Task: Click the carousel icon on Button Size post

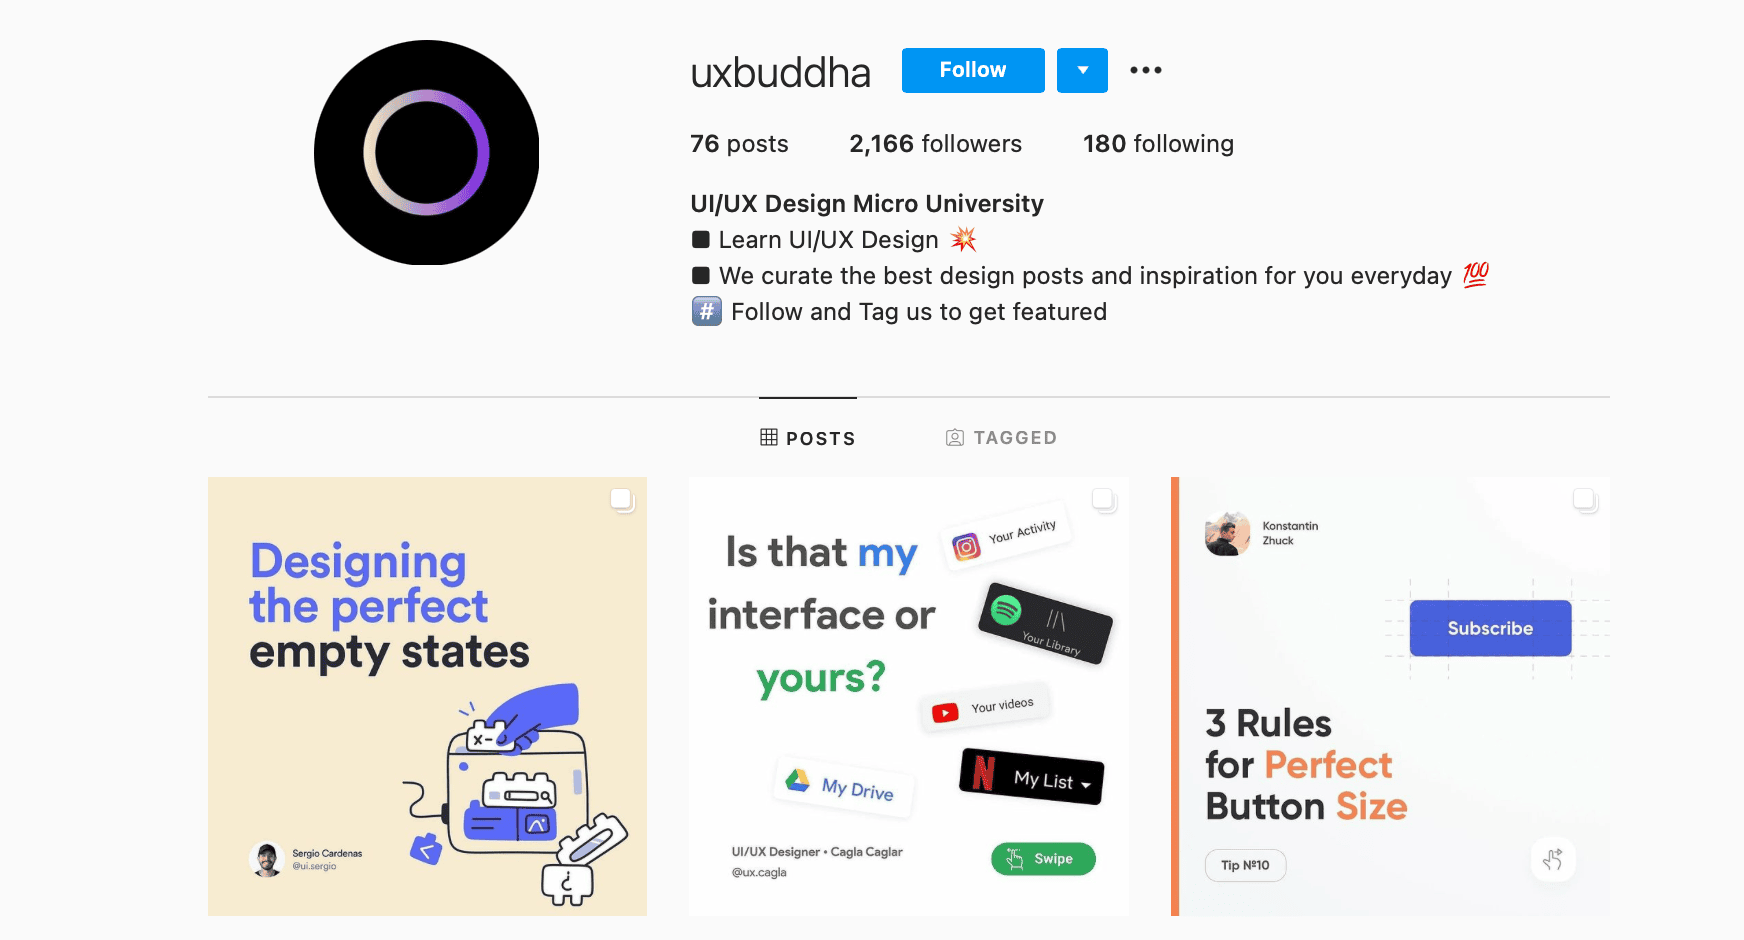Action: tap(1585, 499)
